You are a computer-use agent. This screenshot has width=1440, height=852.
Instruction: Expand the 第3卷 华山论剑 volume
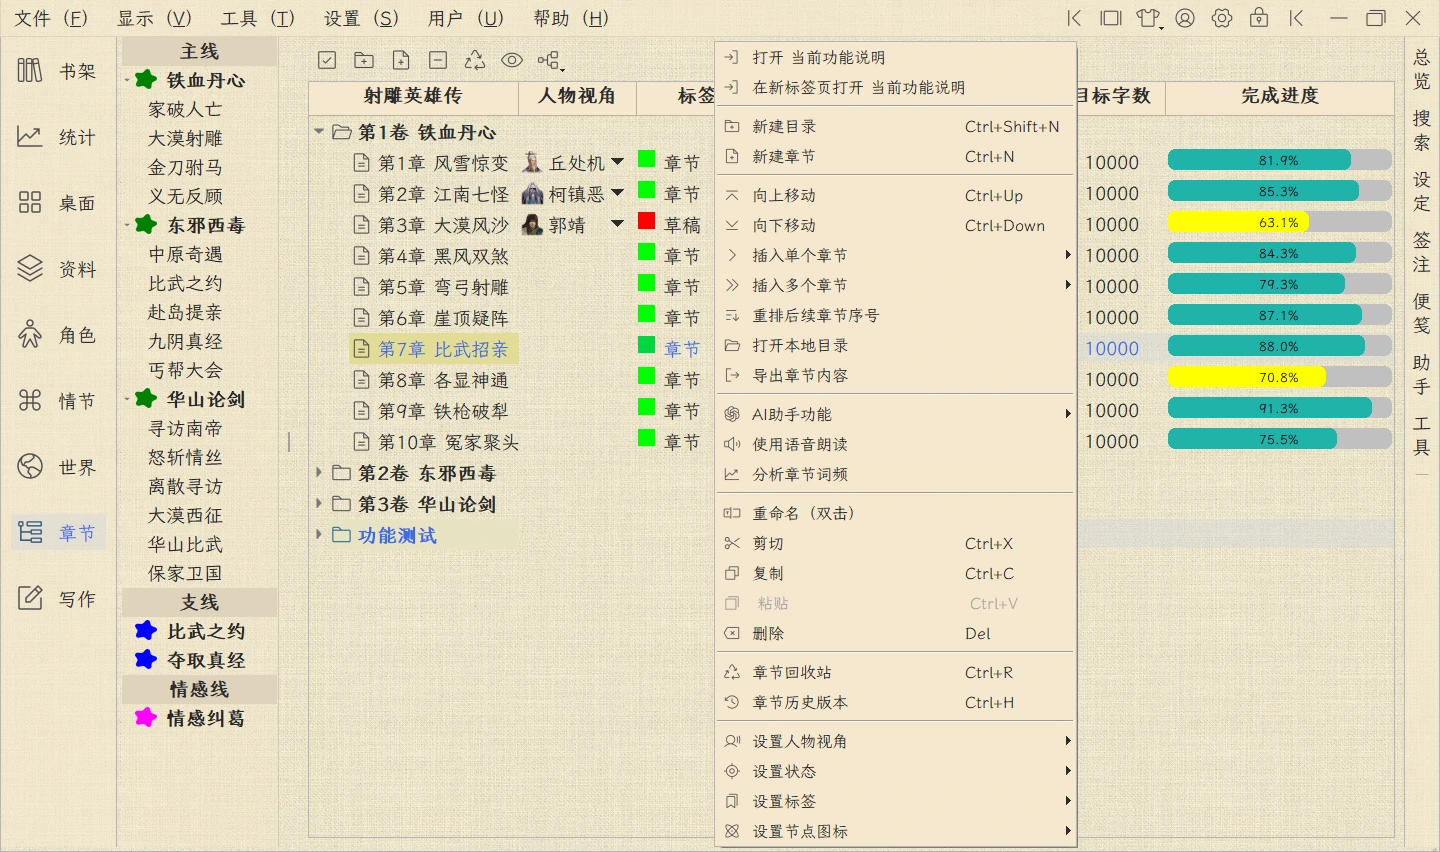pyautogui.click(x=319, y=503)
